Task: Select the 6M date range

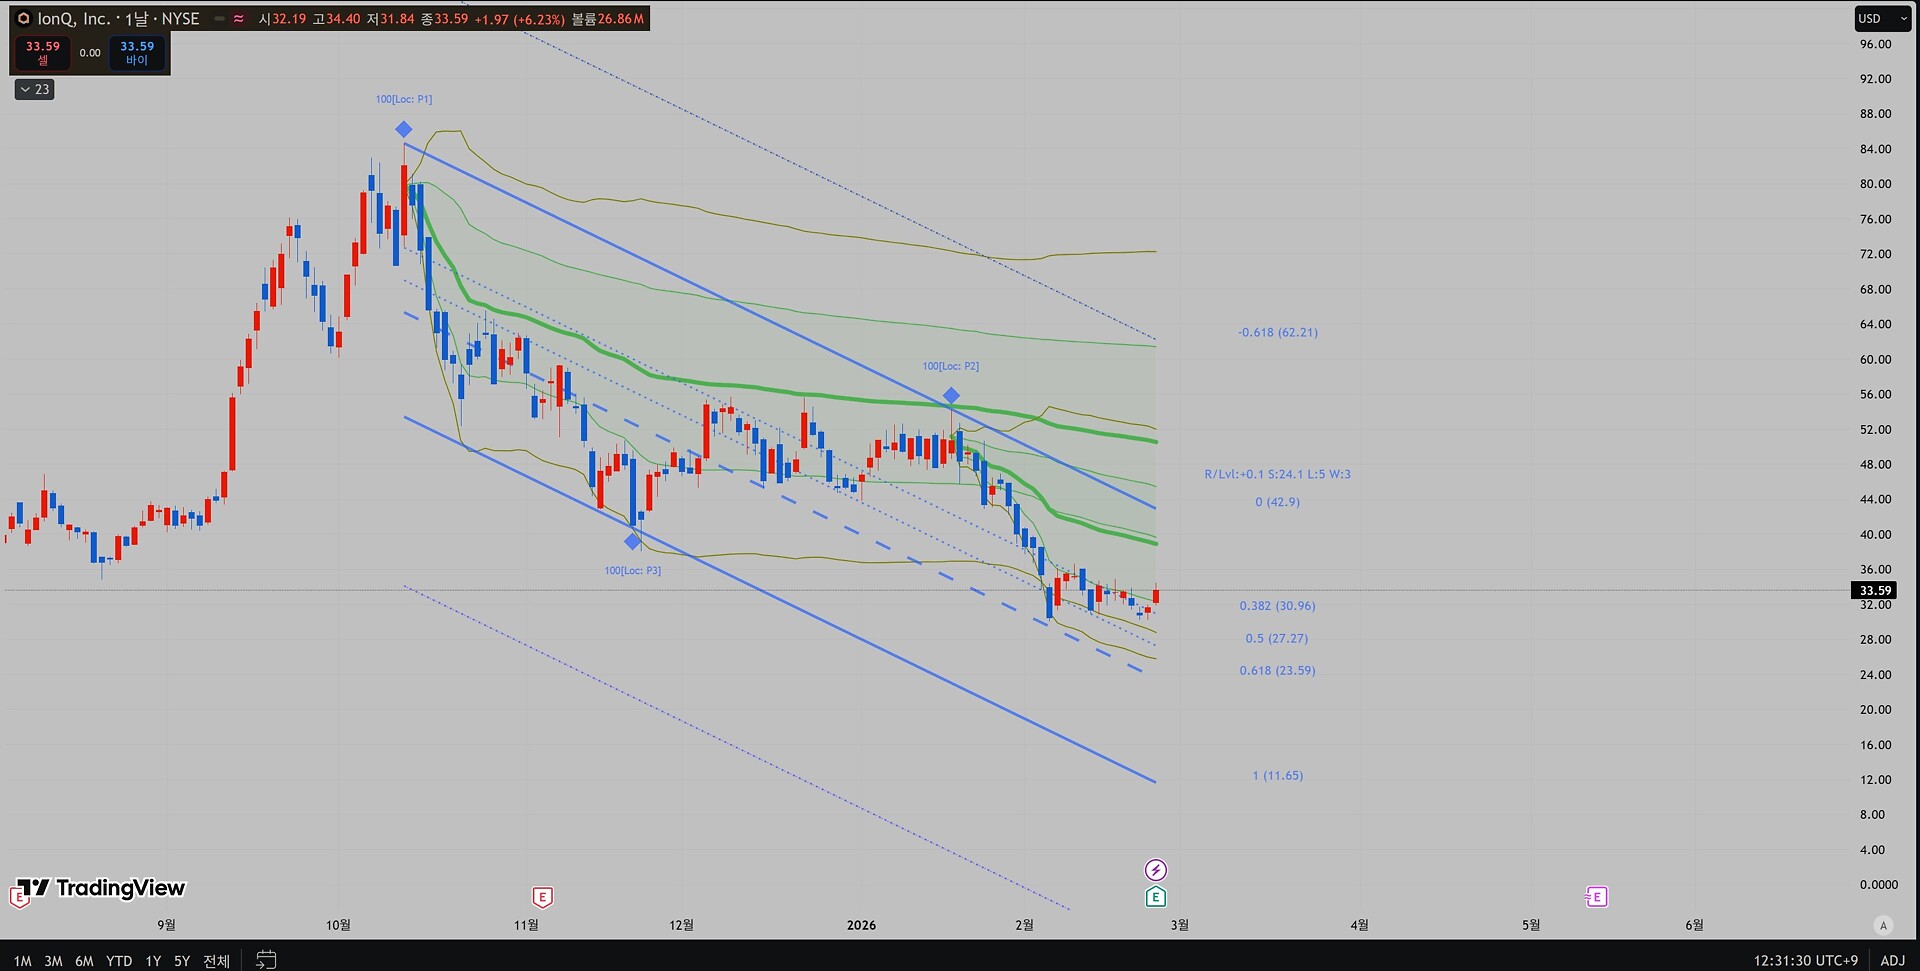Action: [84, 960]
